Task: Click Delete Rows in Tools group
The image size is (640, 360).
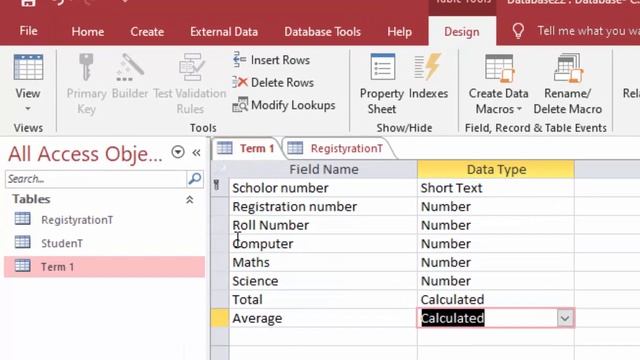Action: [273, 82]
